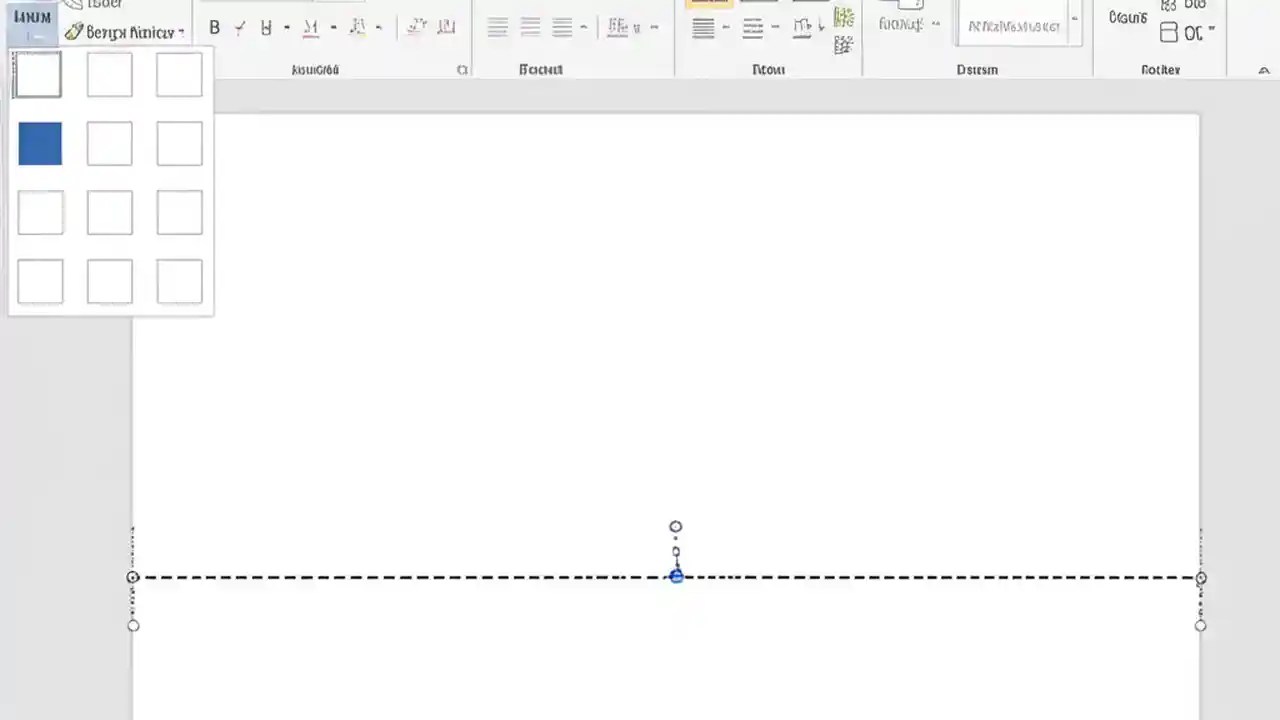Expand the font color dropdown arrow

tap(333, 27)
